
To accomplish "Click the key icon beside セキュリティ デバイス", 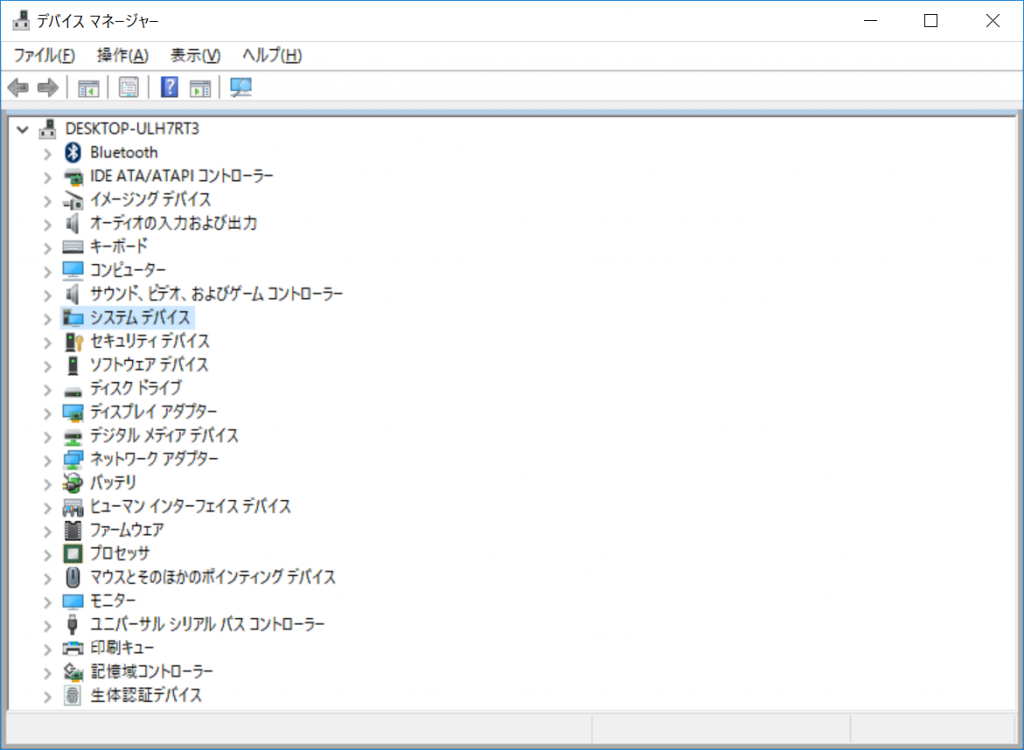I will (74, 342).
